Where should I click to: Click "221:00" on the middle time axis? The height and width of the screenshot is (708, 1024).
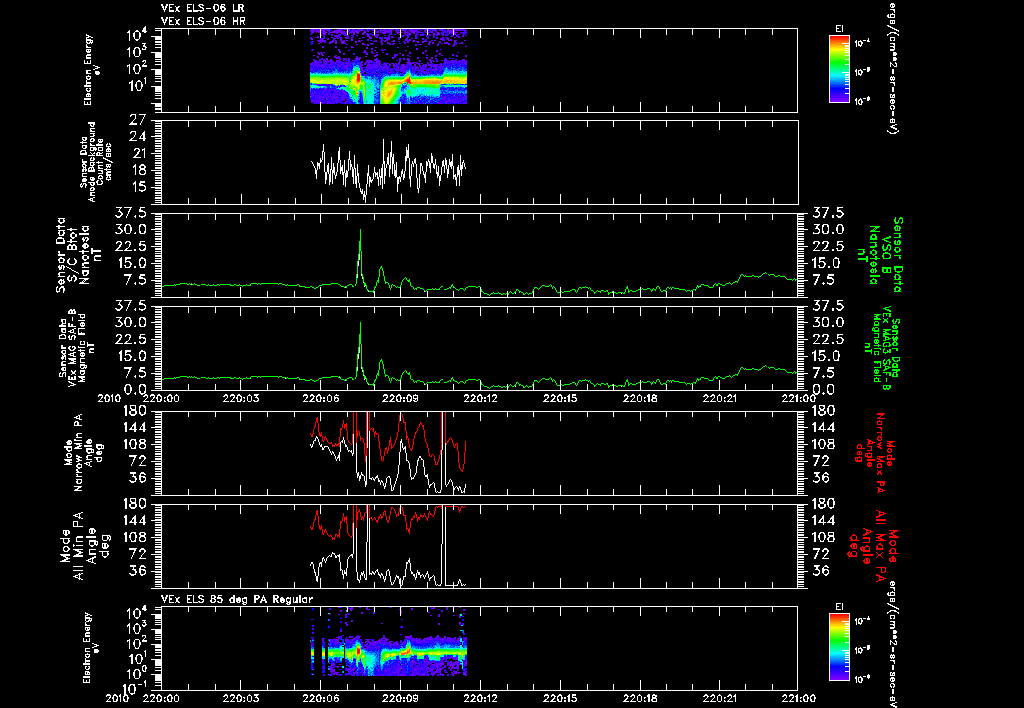click(798, 398)
